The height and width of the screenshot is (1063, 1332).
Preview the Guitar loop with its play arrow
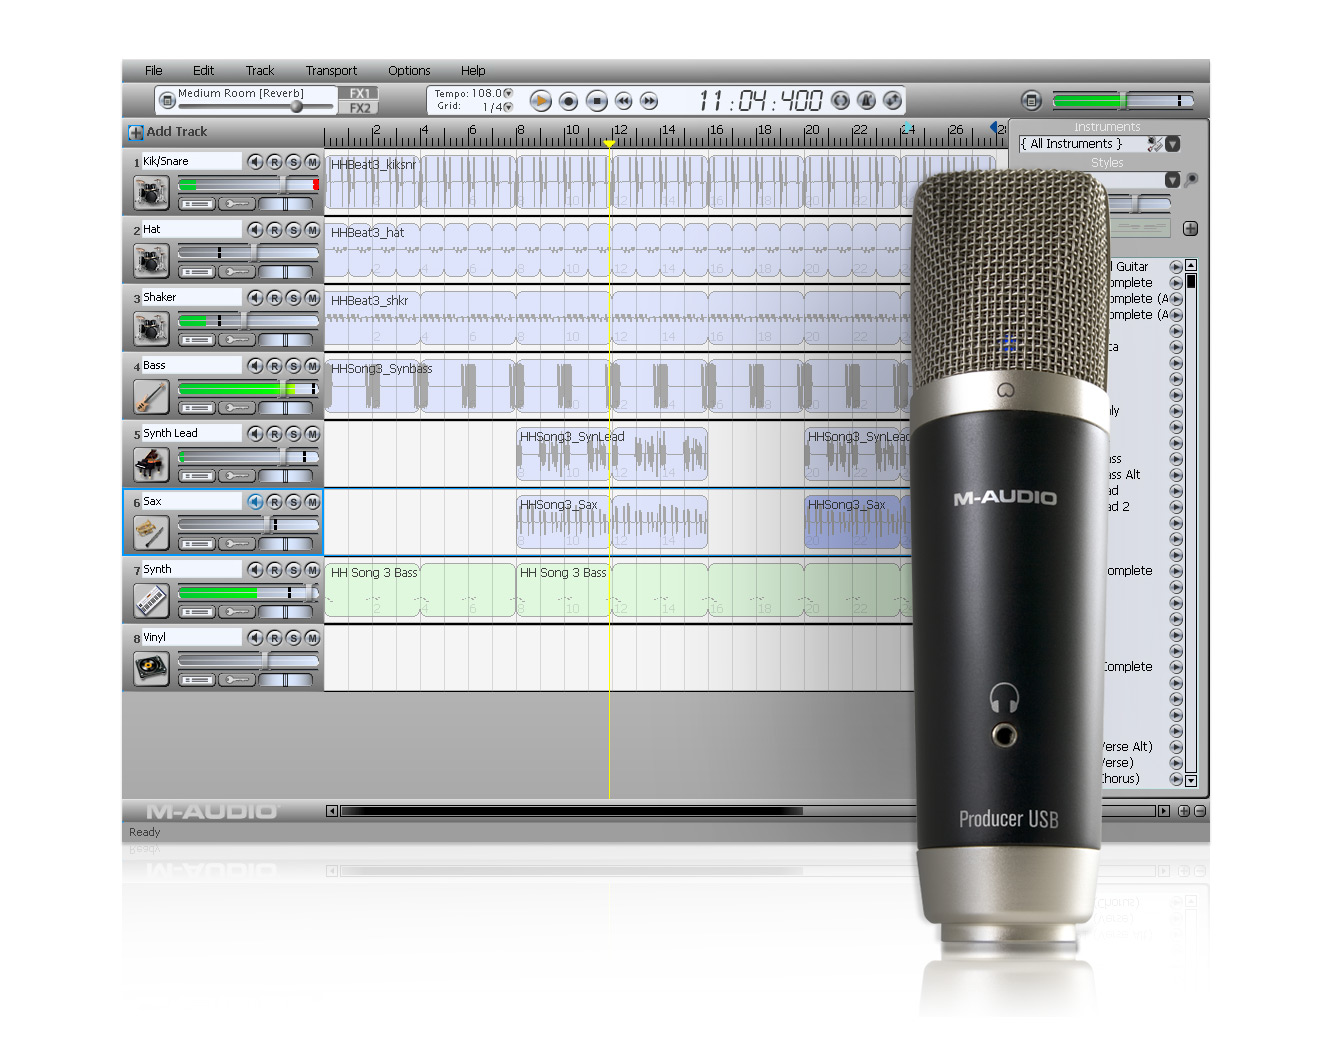(x=1176, y=267)
